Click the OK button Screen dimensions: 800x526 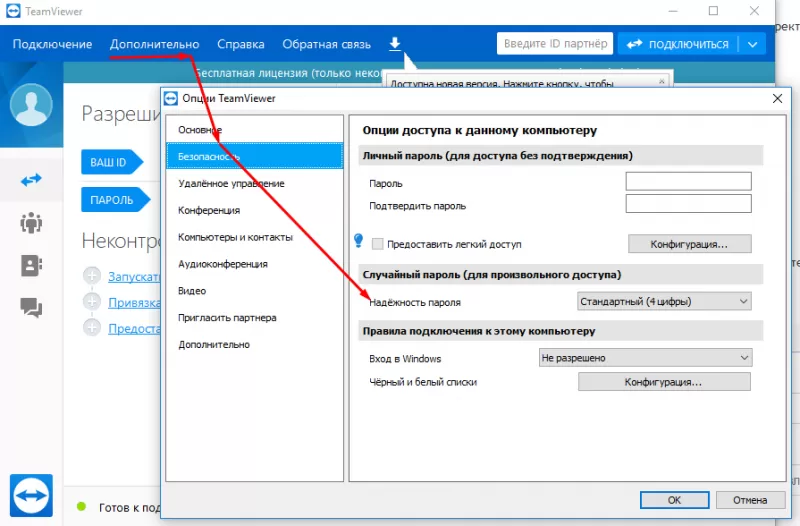coord(674,500)
